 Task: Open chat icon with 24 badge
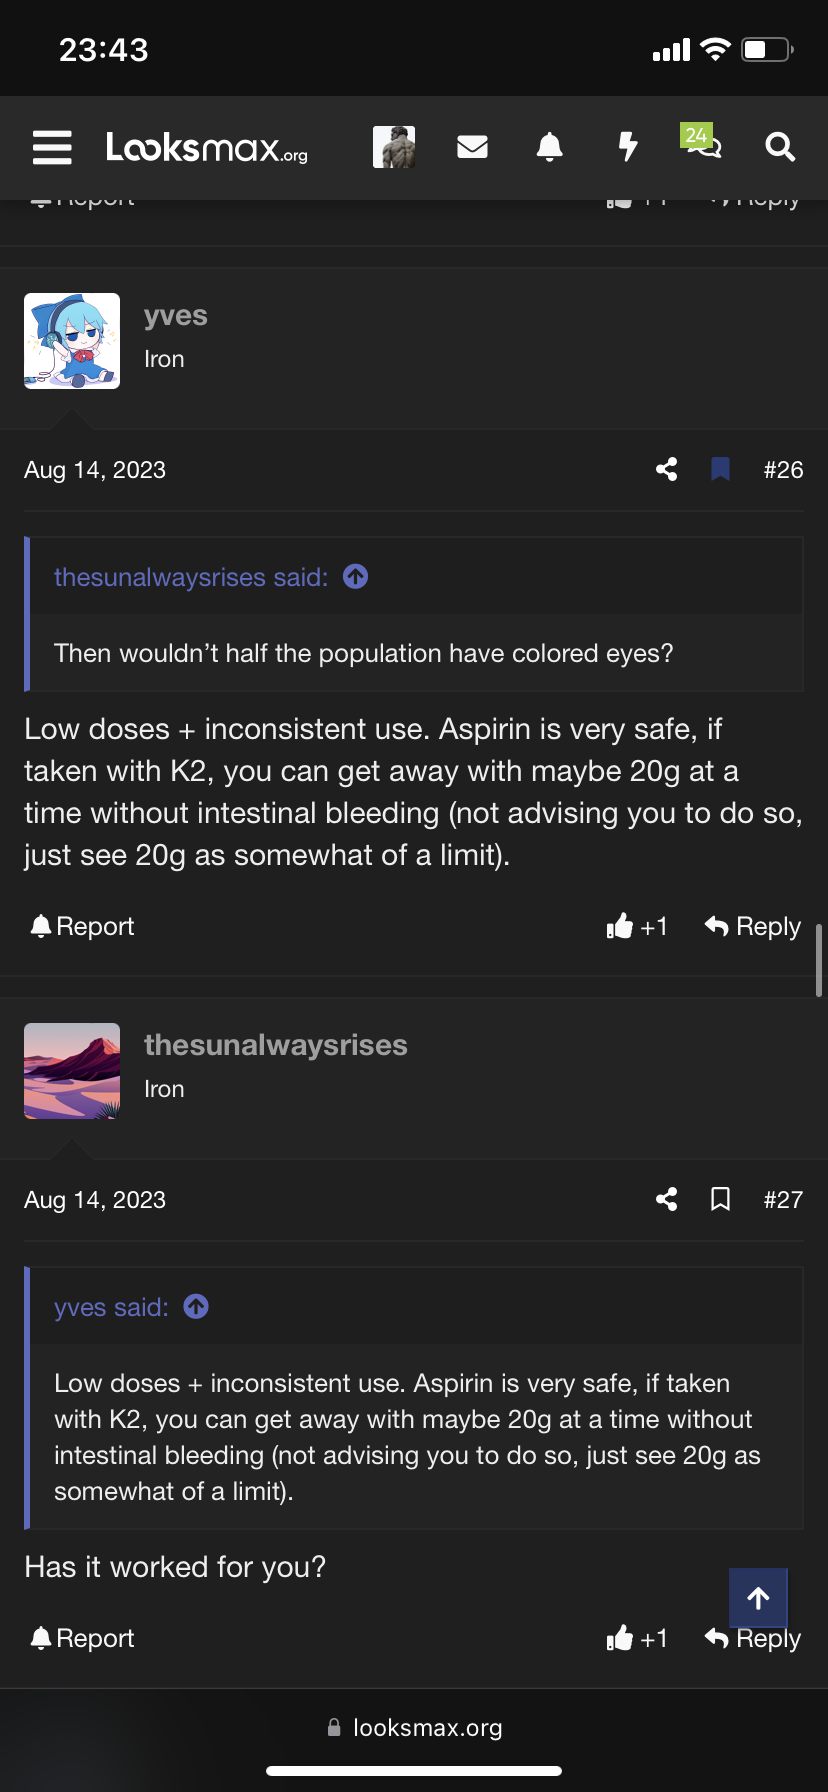coord(702,142)
